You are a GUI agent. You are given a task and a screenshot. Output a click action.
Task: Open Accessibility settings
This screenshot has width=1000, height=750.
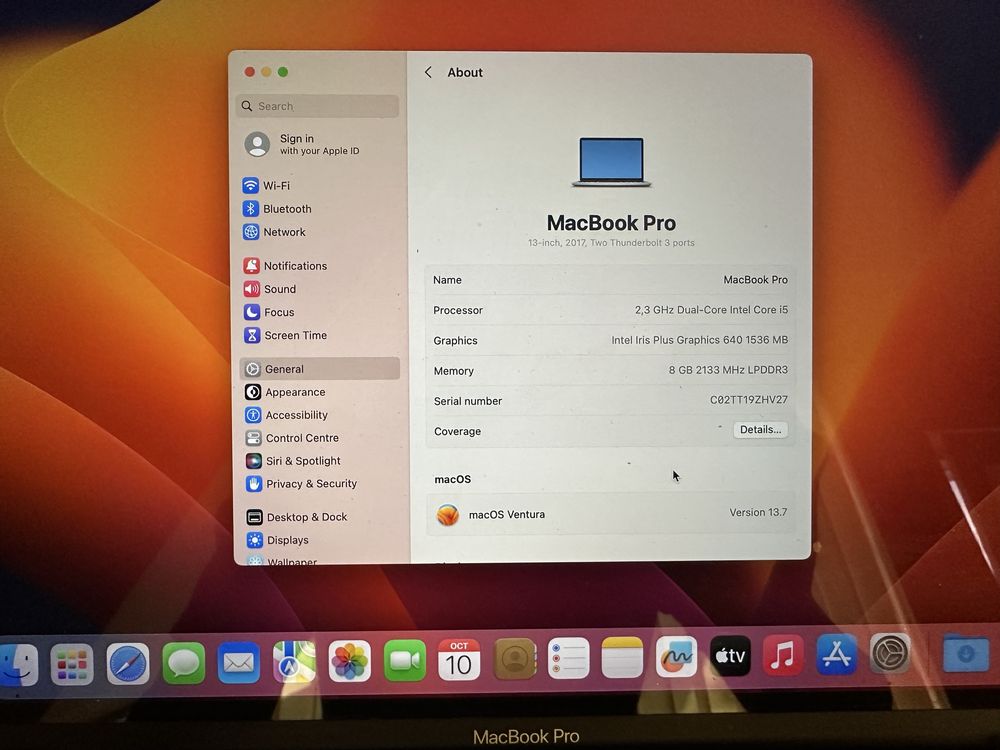(286, 415)
